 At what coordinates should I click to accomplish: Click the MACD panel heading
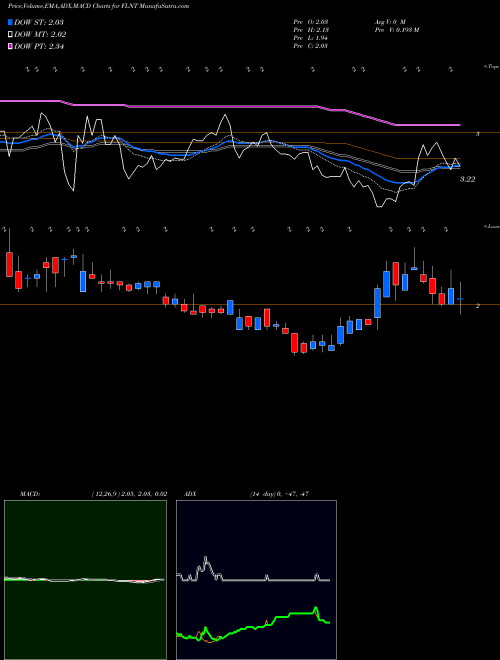(x=30, y=494)
